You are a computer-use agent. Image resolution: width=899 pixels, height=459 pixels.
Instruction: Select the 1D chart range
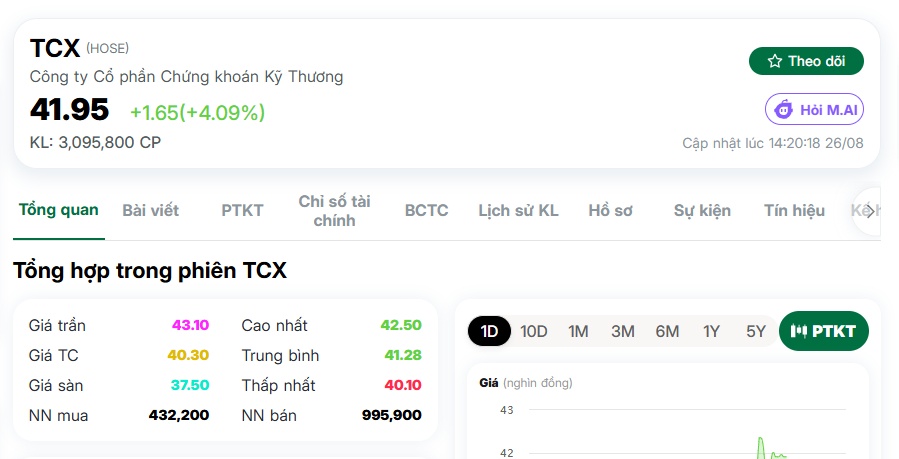pyautogui.click(x=489, y=331)
